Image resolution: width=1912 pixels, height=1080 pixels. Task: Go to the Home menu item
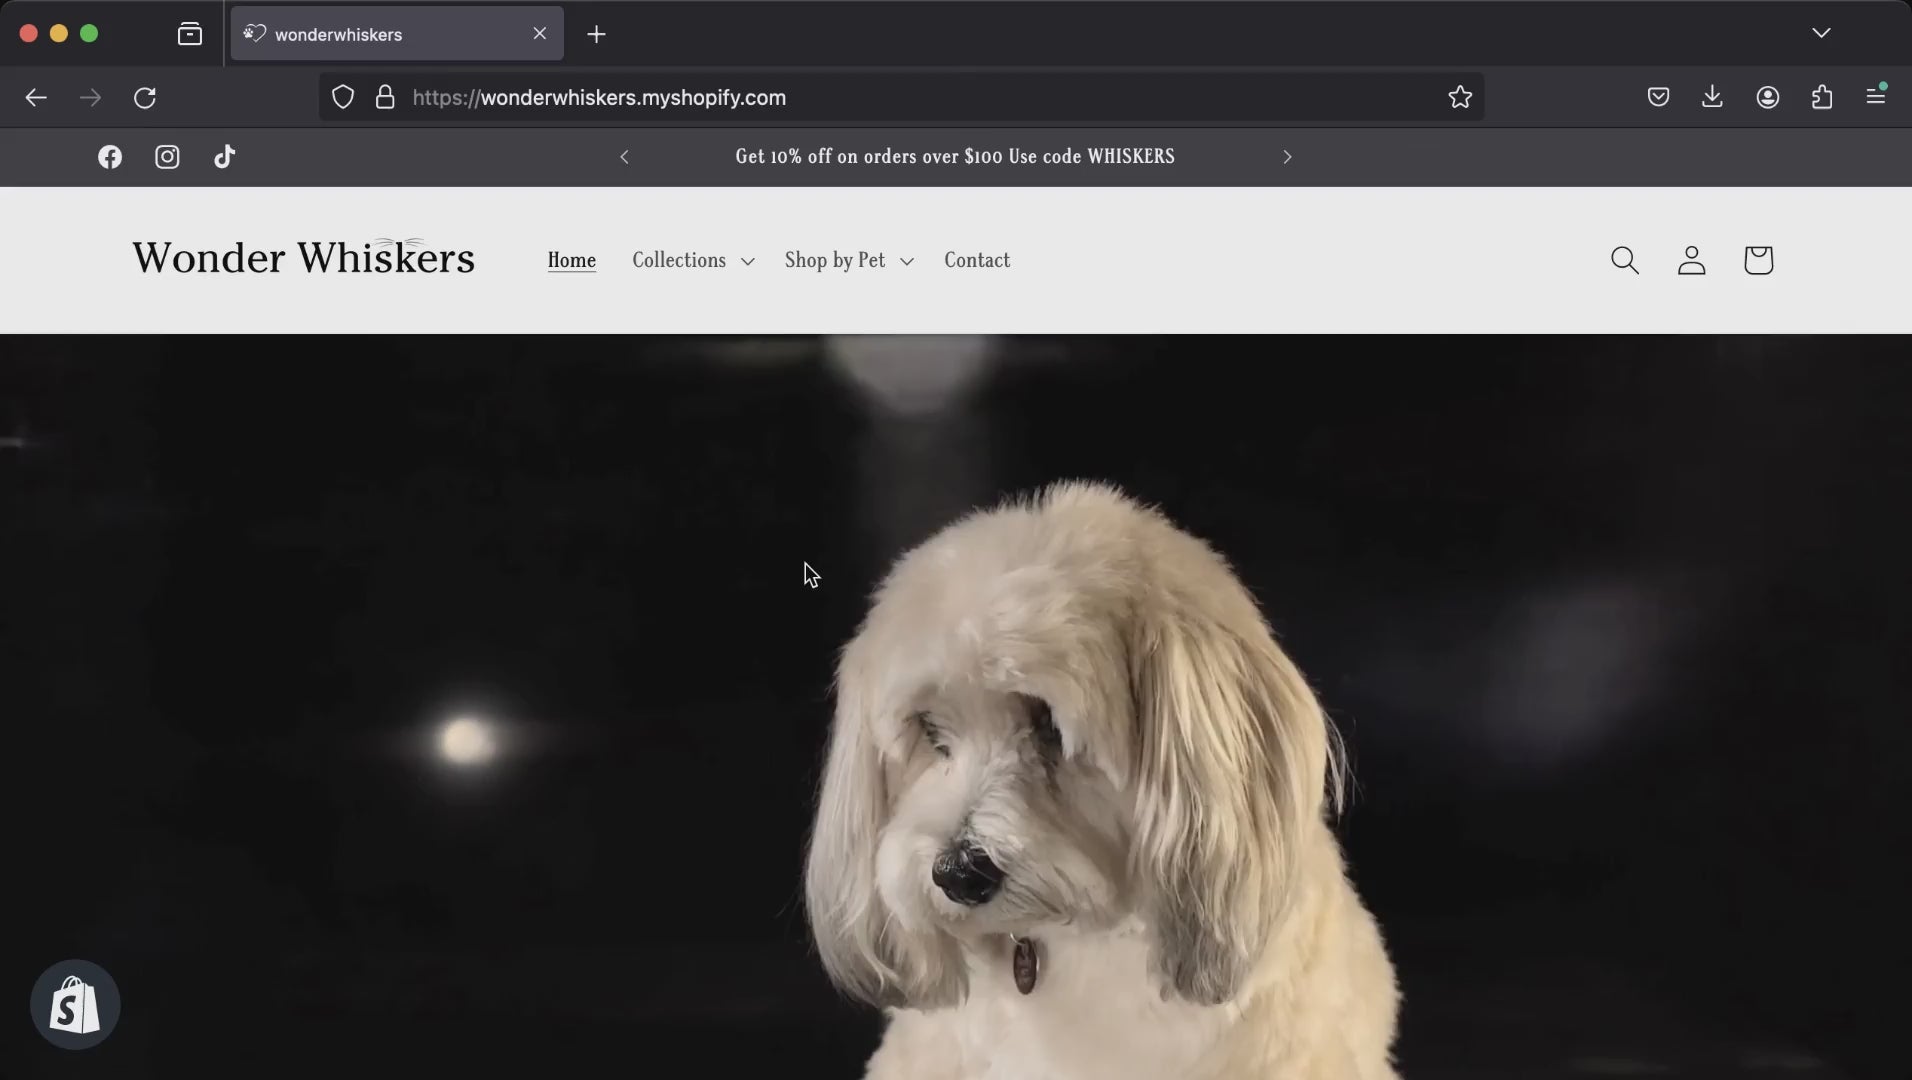pyautogui.click(x=571, y=260)
